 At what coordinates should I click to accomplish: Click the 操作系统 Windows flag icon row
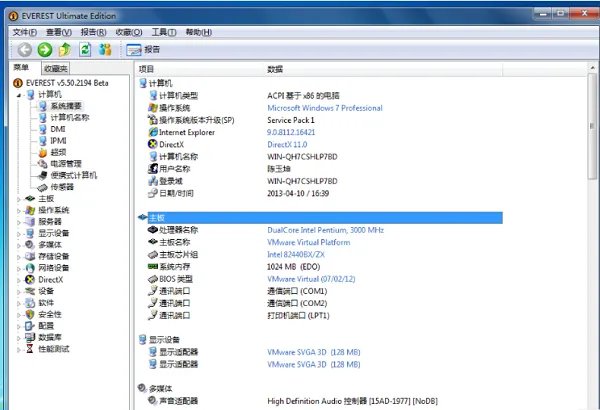(153, 108)
